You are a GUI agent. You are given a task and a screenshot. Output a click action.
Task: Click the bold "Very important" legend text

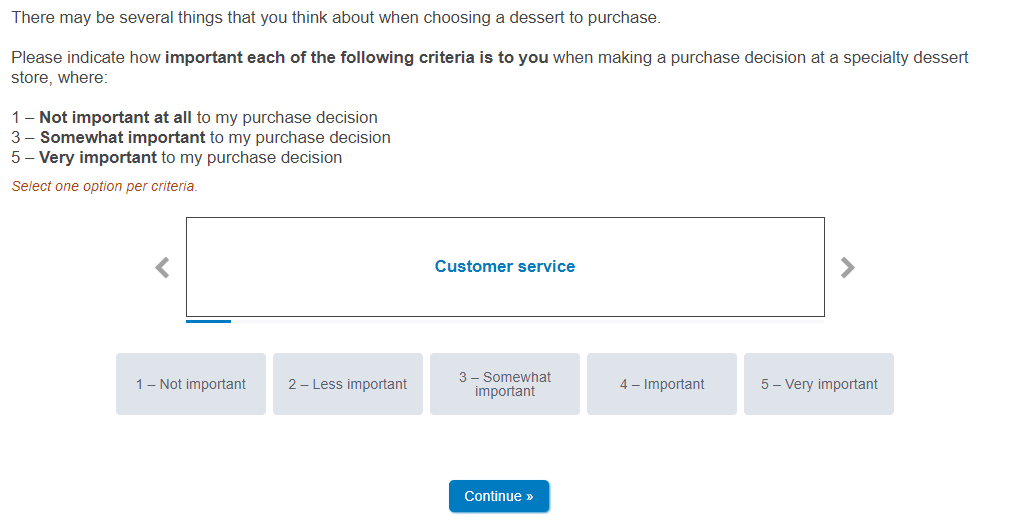tap(98, 157)
